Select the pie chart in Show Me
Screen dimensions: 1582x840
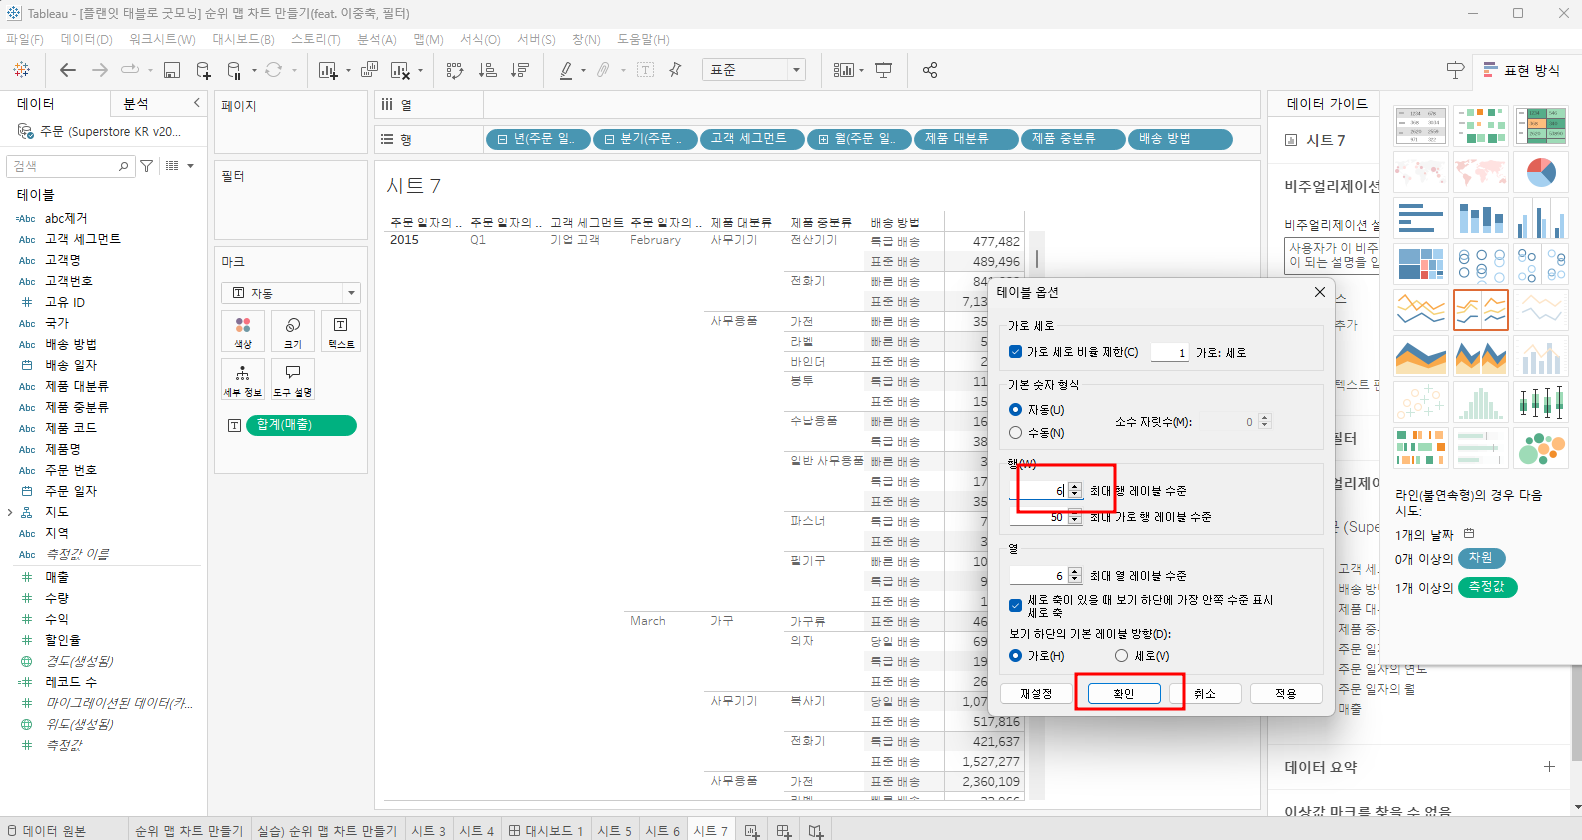[x=1541, y=173]
